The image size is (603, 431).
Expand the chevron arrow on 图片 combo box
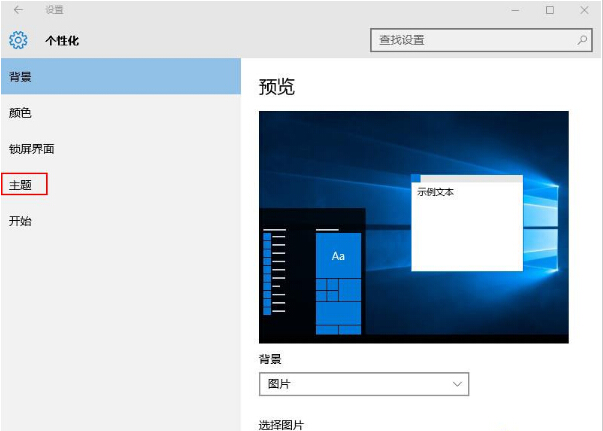pyautogui.click(x=457, y=384)
